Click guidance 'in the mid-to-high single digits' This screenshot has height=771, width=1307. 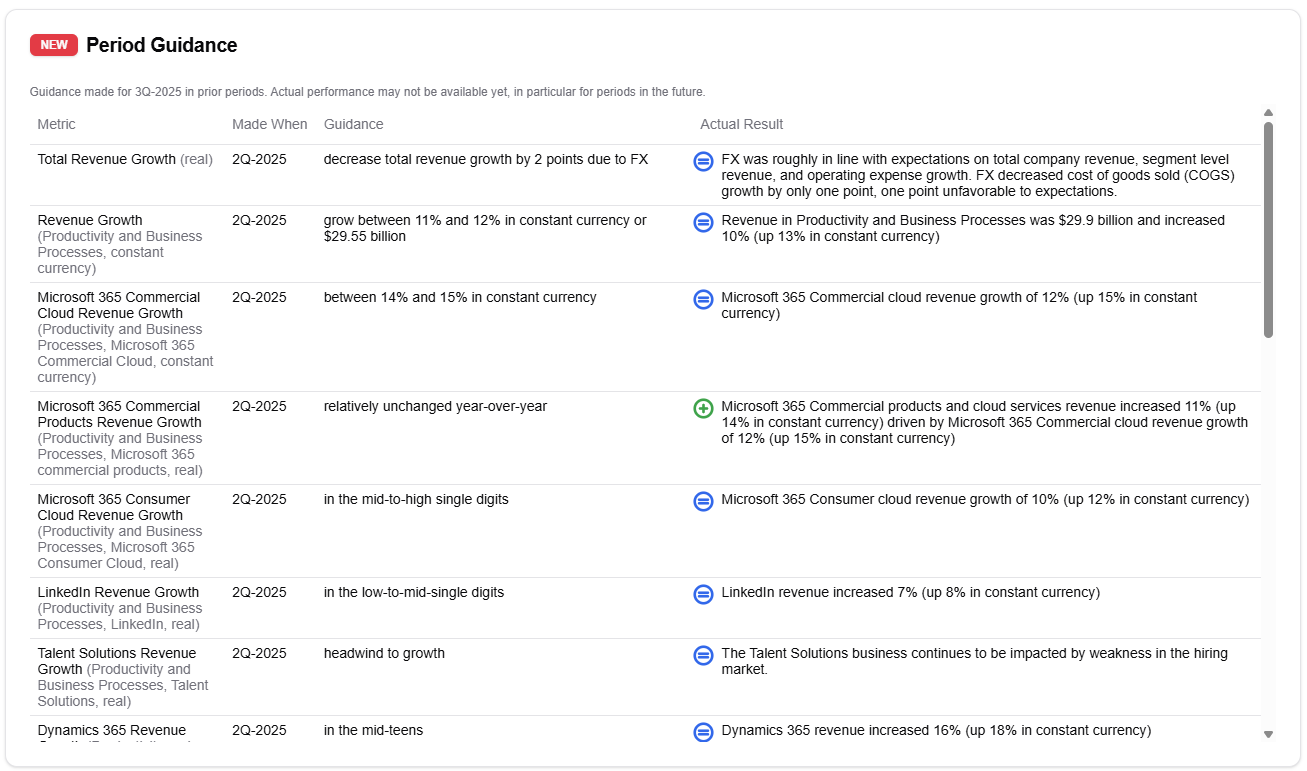click(416, 499)
